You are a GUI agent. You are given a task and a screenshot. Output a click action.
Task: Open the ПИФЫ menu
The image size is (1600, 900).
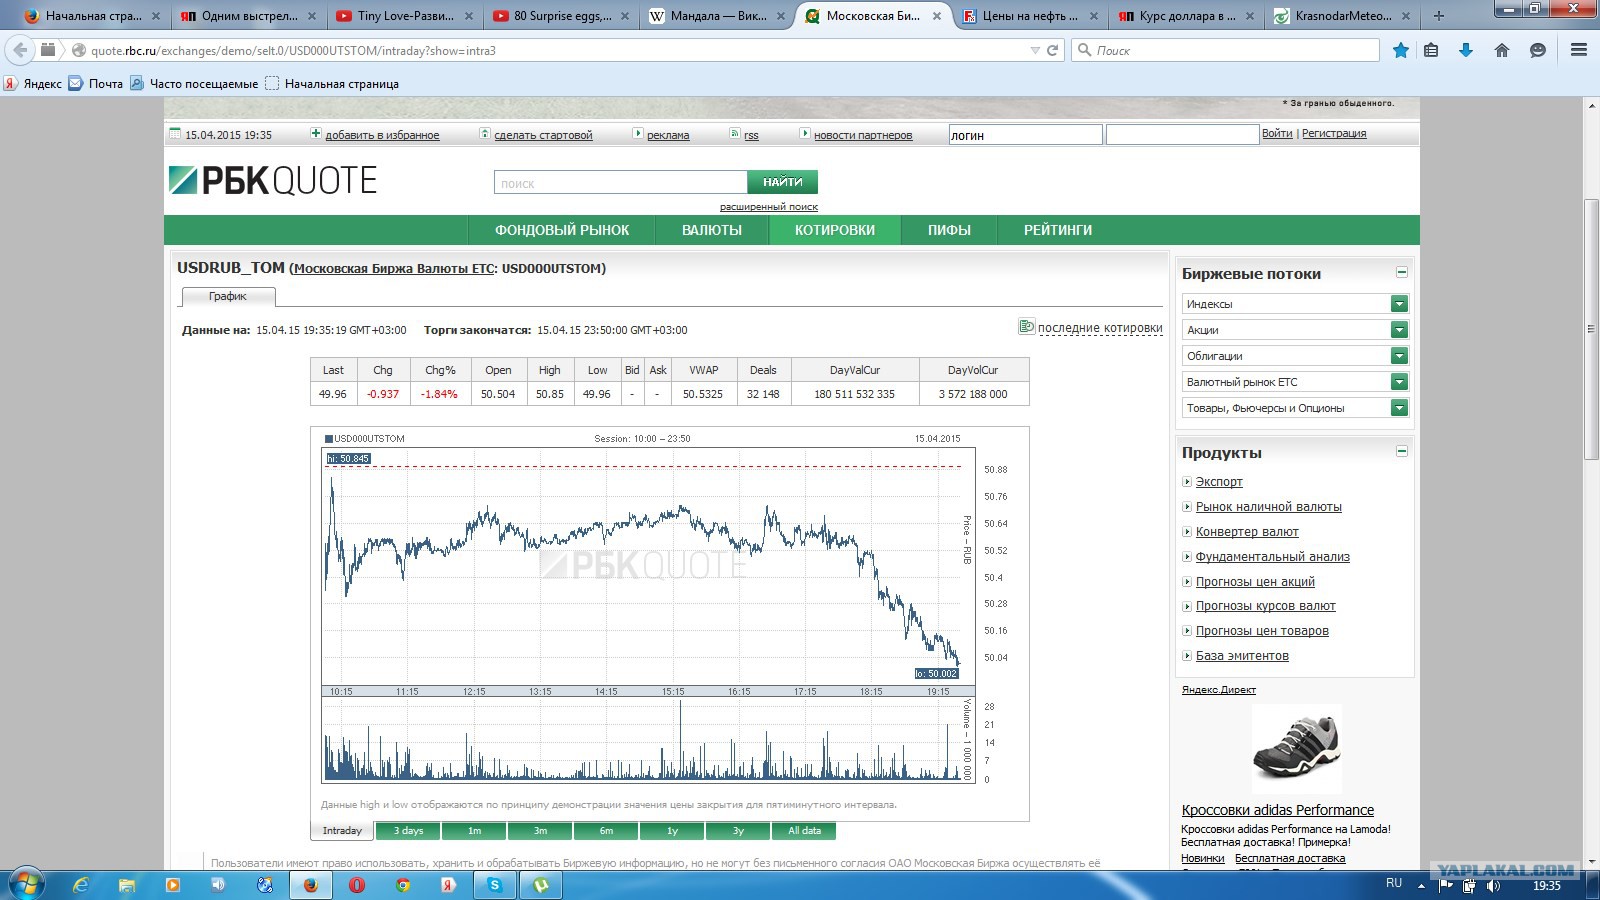tap(949, 230)
